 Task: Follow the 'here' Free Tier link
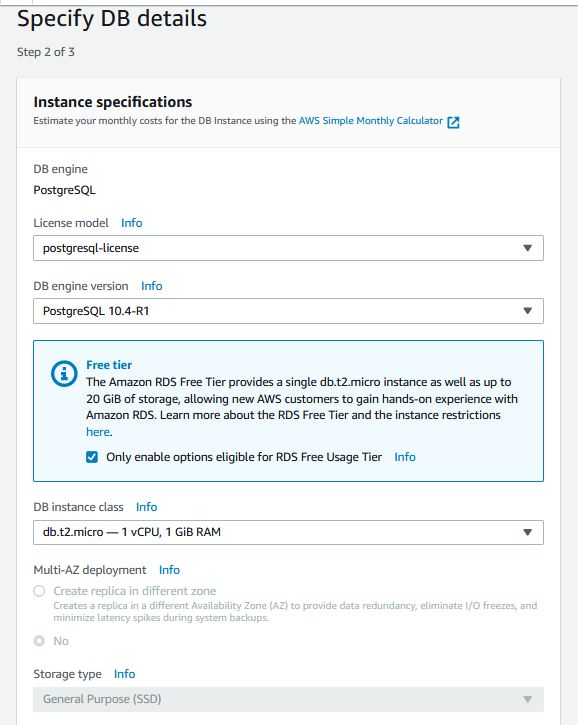click(98, 432)
